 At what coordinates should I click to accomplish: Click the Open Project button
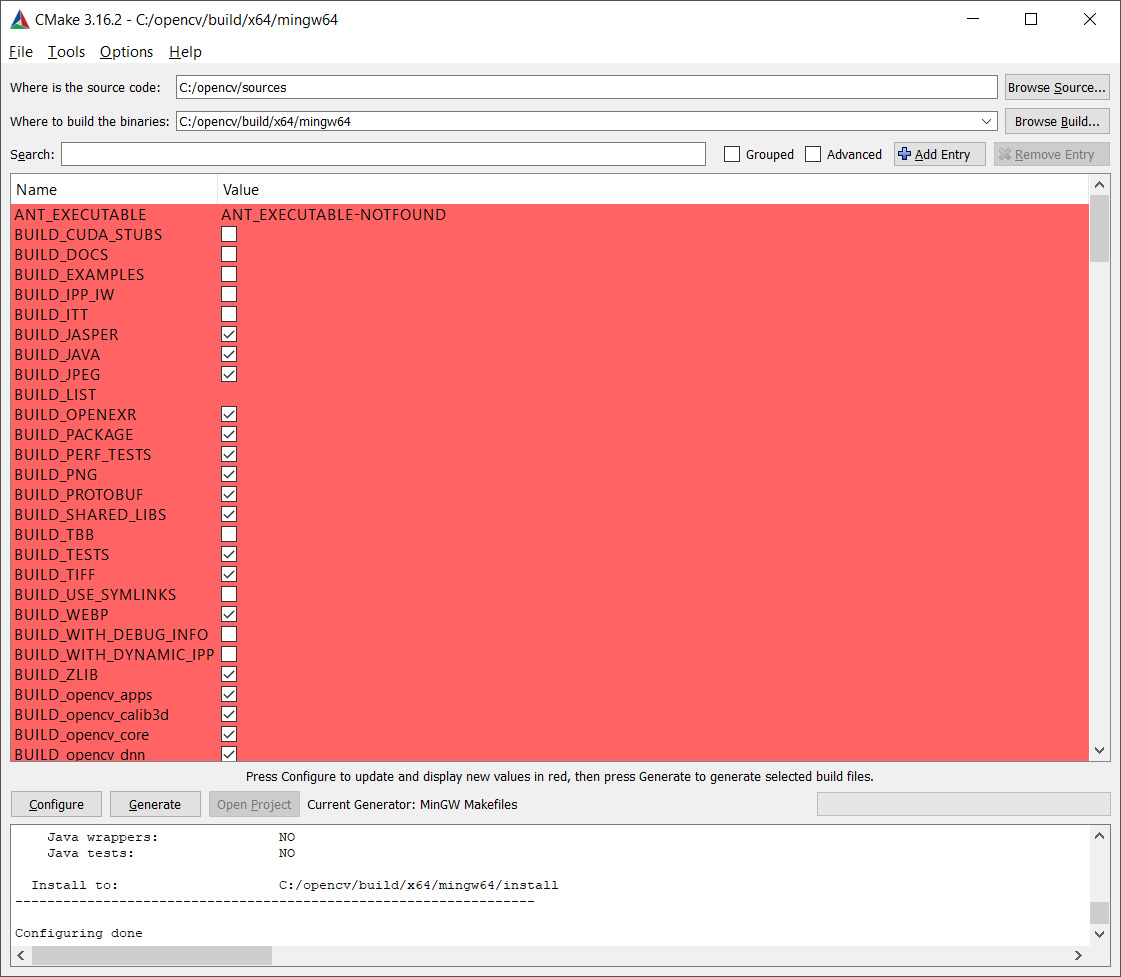(x=254, y=804)
